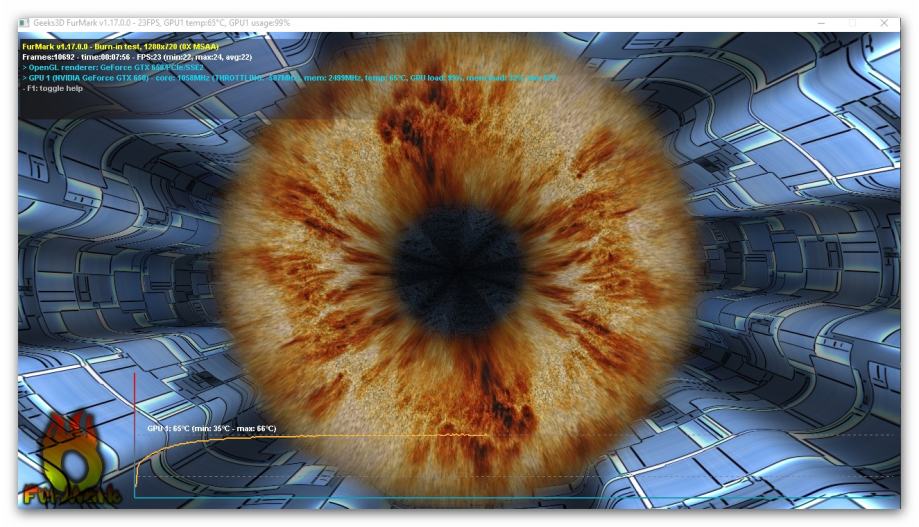Click the 'Geeks3D FurMark v1.17.0.0' window title text
This screenshot has height=527, width=919.
[162, 23]
